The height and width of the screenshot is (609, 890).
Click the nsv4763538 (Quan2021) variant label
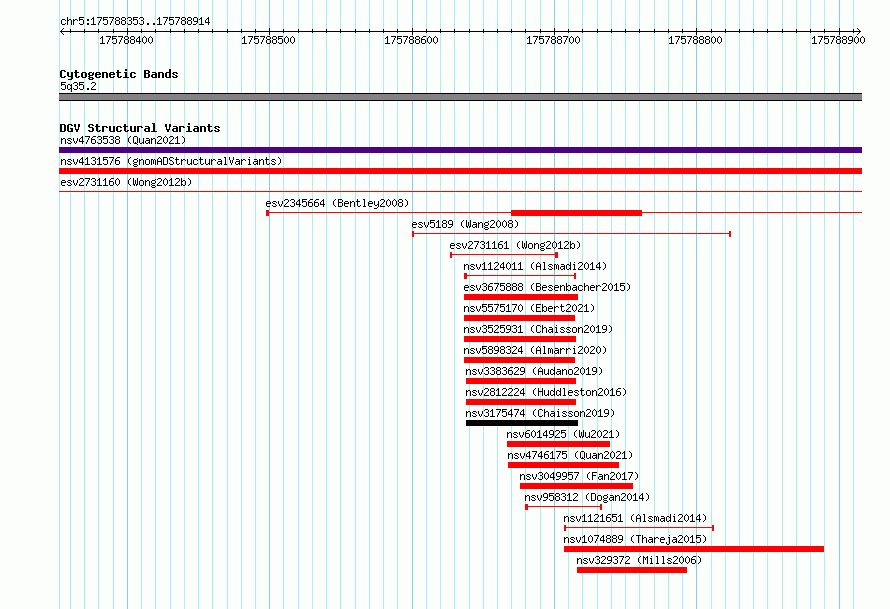(123, 140)
